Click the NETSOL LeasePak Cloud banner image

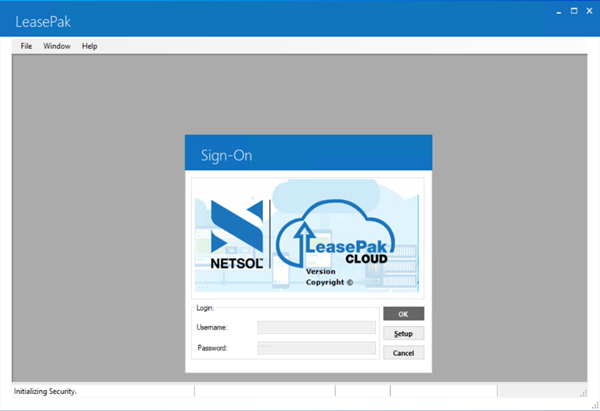tap(307, 236)
